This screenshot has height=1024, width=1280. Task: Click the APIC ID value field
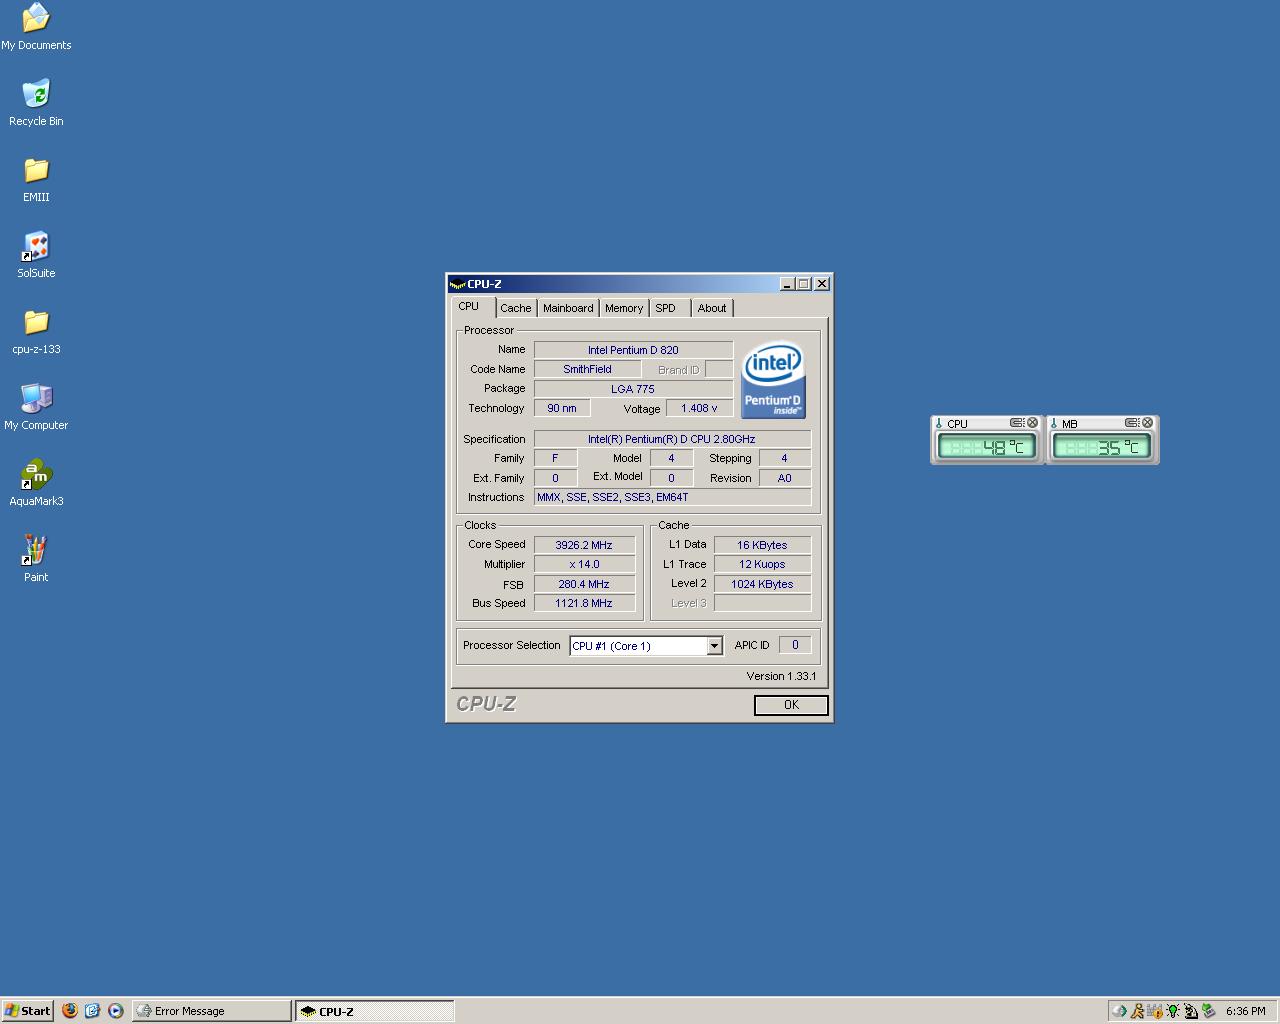tap(795, 645)
